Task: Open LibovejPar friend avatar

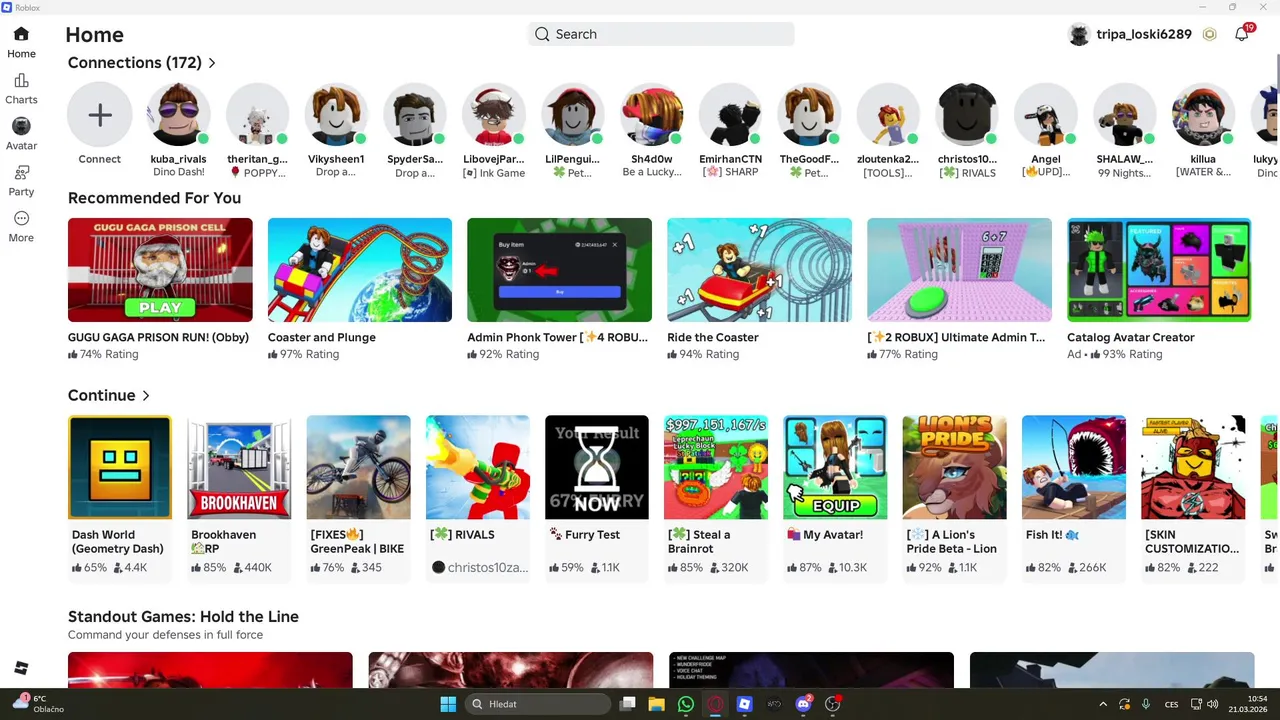Action: coord(494,115)
